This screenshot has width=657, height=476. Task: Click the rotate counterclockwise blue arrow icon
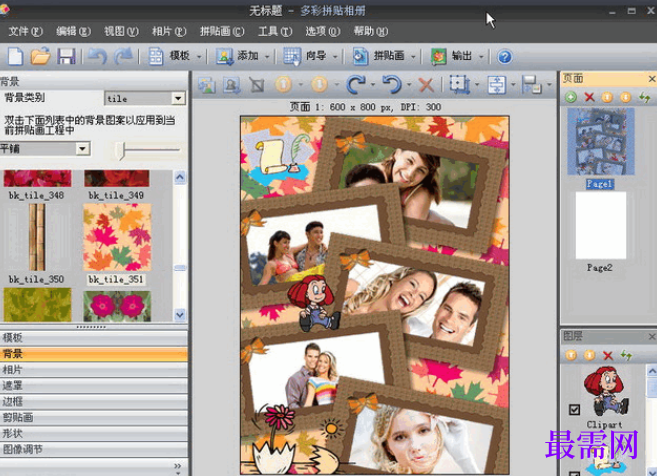[392, 85]
